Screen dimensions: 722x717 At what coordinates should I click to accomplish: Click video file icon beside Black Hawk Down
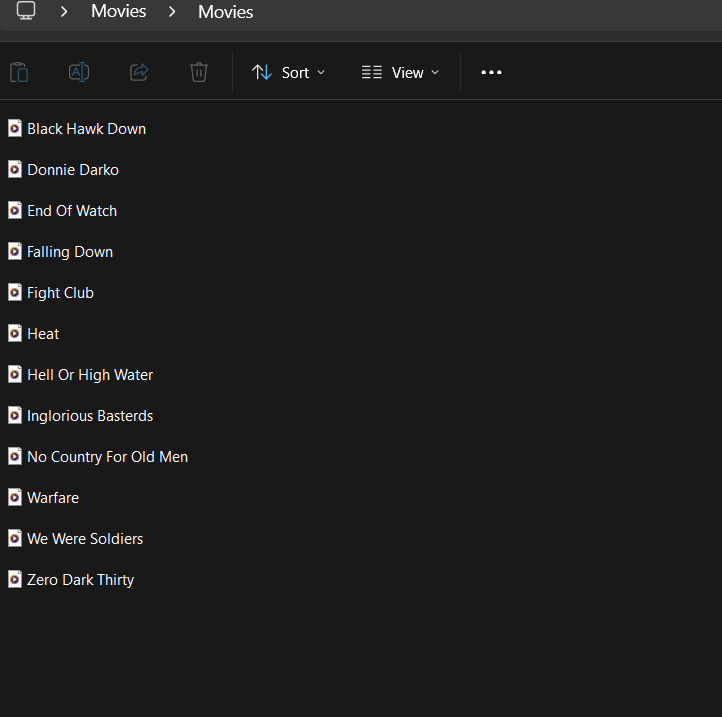[x=15, y=128]
